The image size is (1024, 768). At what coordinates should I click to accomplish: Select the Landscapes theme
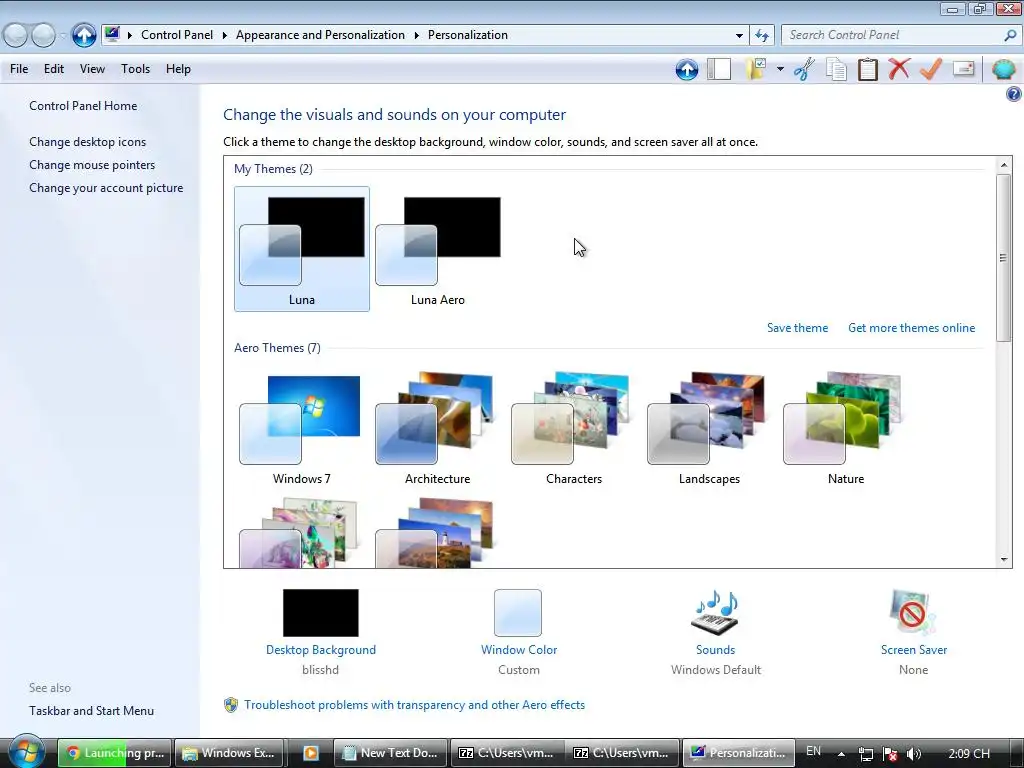point(709,428)
